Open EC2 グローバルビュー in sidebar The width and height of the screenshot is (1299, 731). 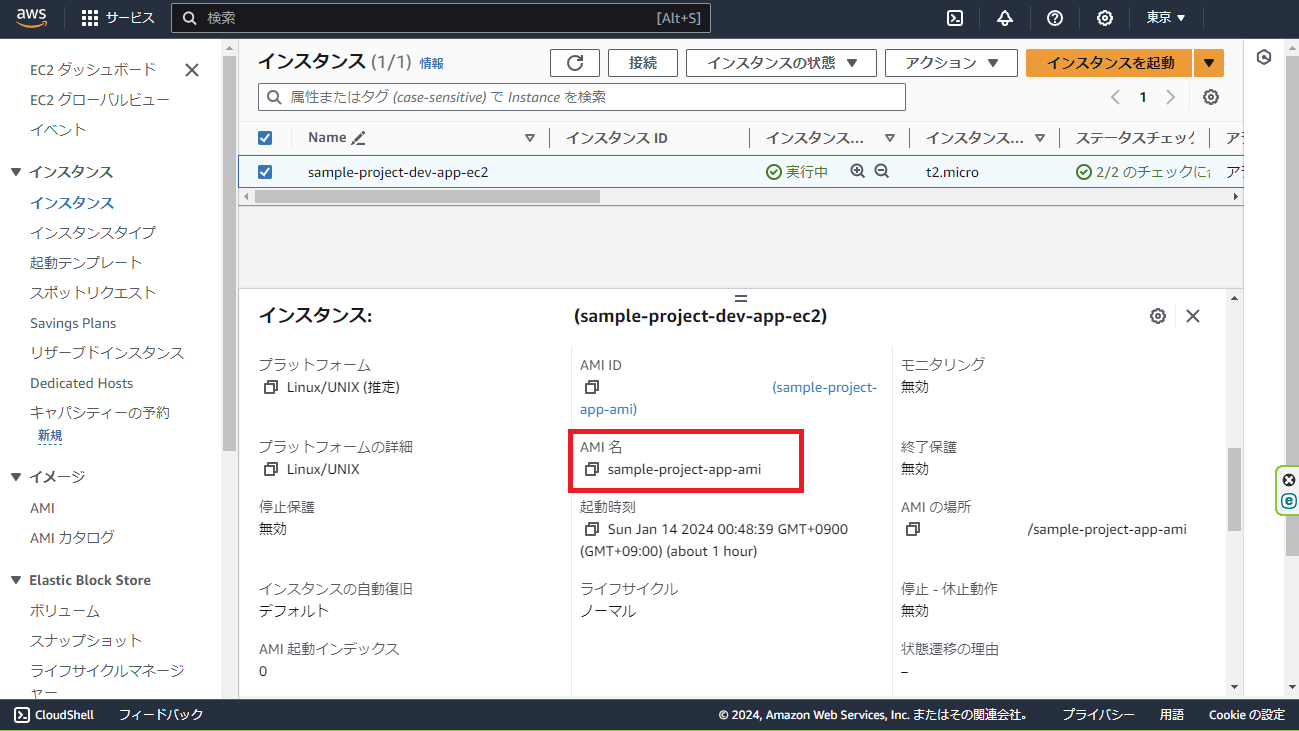(x=100, y=100)
